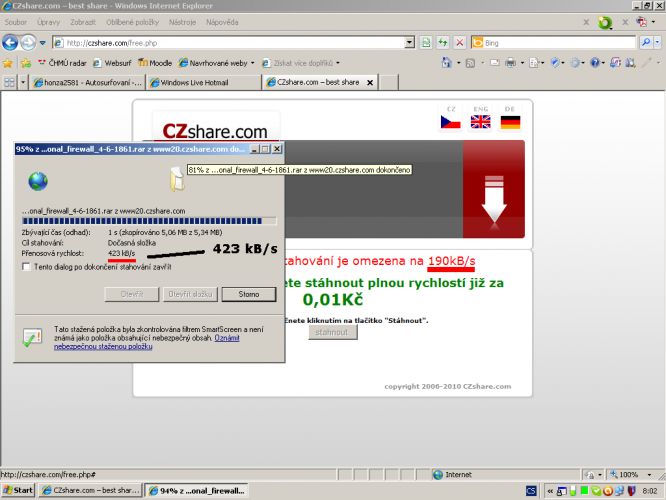Screen dimensions: 666x500
Task: Open the Safety shield menu icon
Action: (x=555, y=63)
